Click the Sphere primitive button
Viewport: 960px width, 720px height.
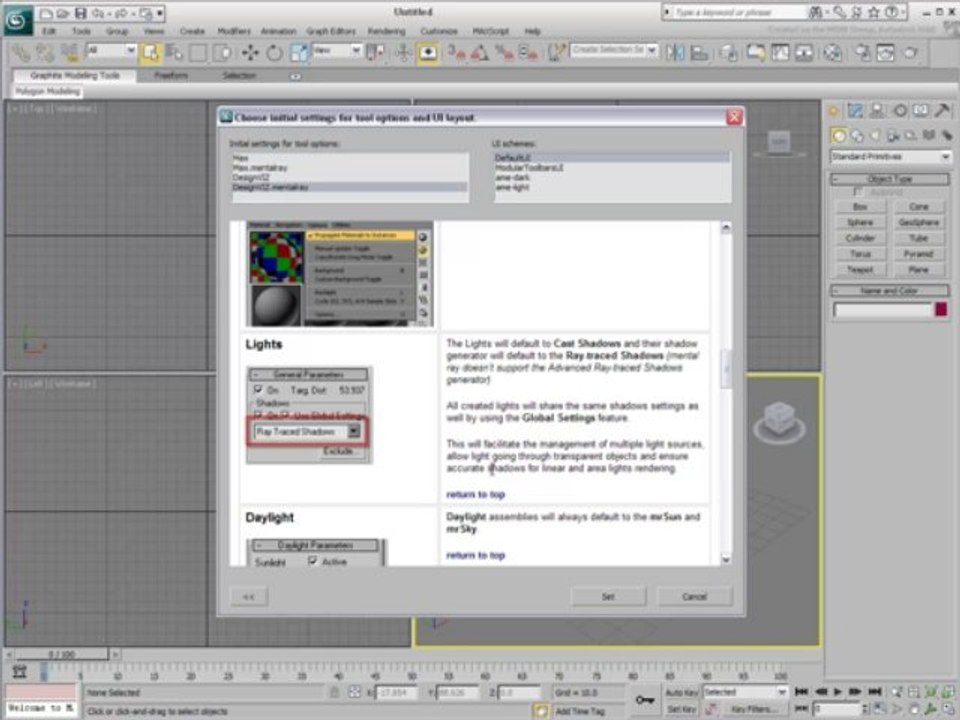[x=860, y=222]
